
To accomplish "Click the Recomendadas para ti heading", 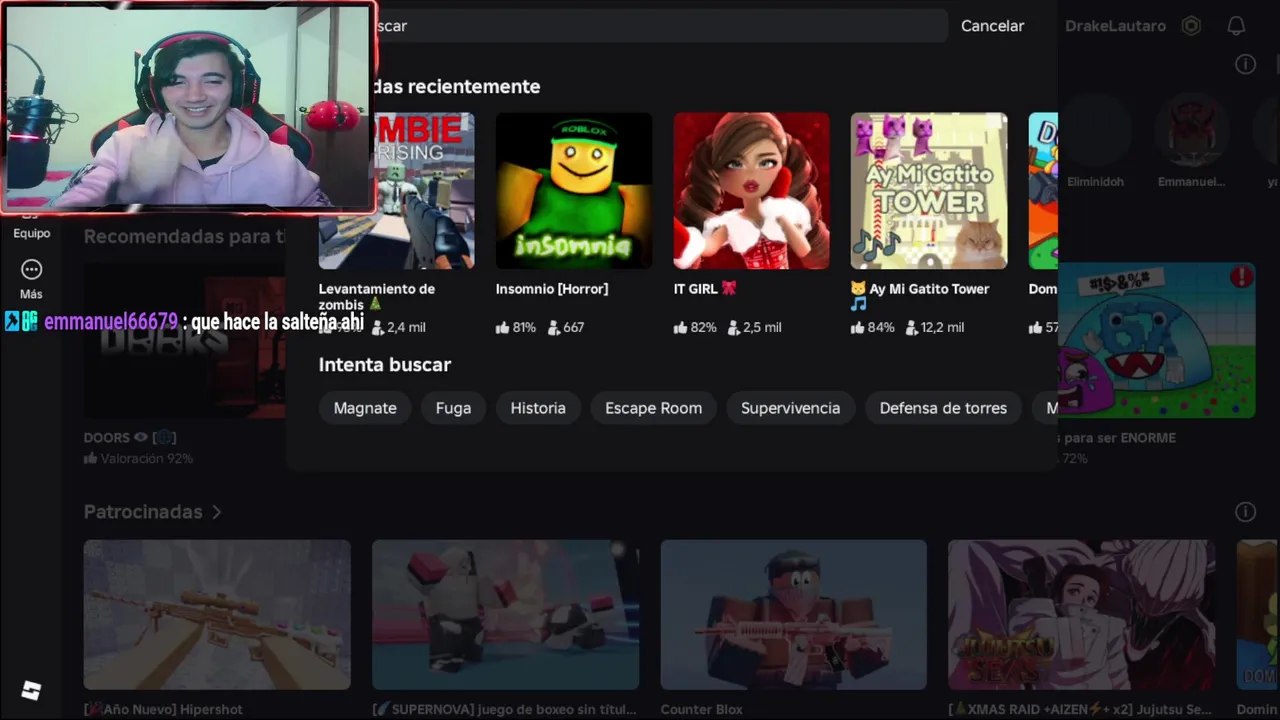I will coord(184,237).
